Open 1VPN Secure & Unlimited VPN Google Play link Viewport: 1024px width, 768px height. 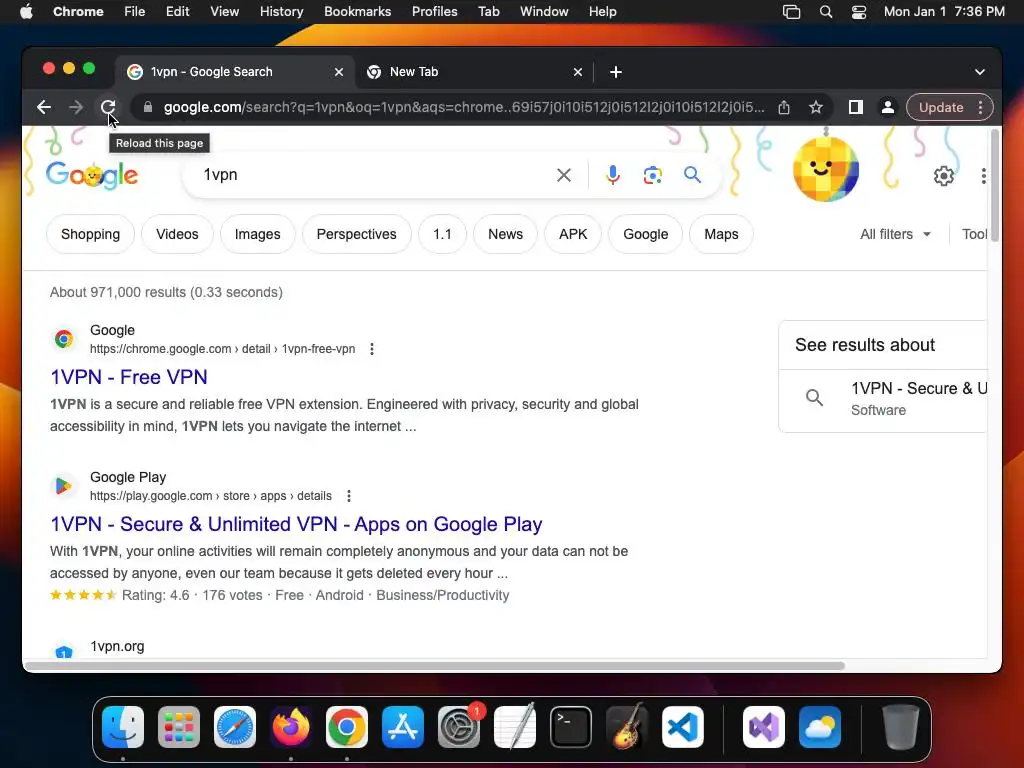tap(296, 524)
